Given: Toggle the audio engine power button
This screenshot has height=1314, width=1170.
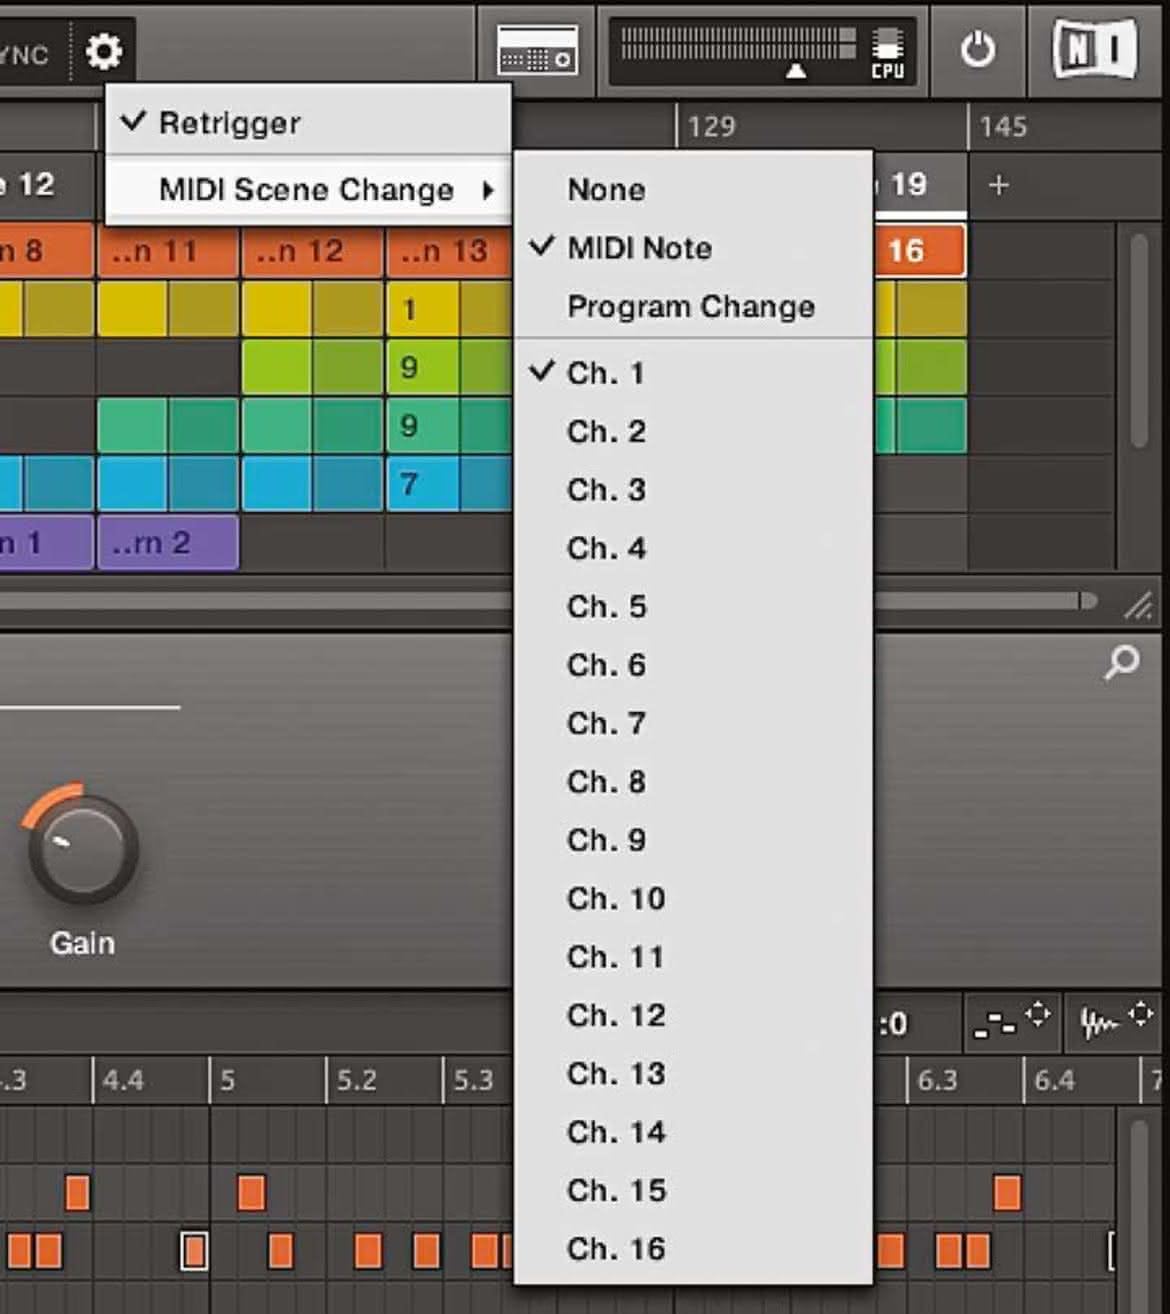Looking at the screenshot, I should click(x=977, y=50).
